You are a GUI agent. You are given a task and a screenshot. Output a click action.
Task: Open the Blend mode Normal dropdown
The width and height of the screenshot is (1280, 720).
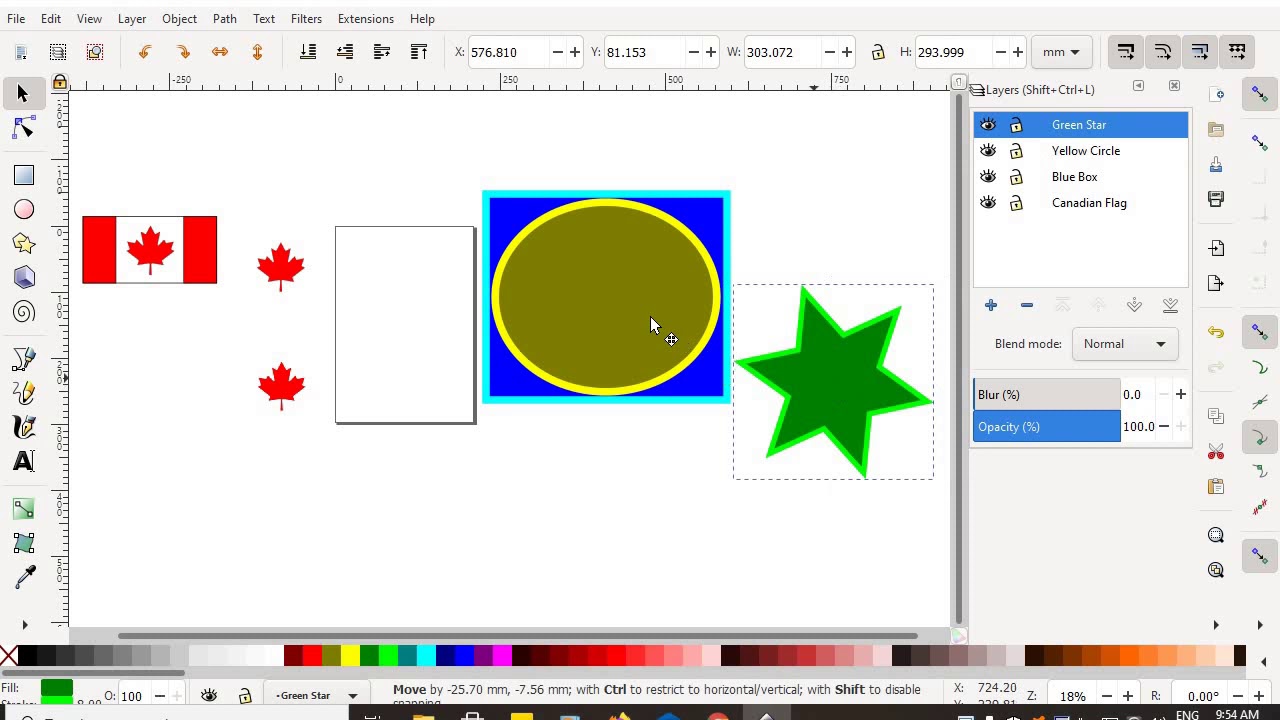point(1124,344)
